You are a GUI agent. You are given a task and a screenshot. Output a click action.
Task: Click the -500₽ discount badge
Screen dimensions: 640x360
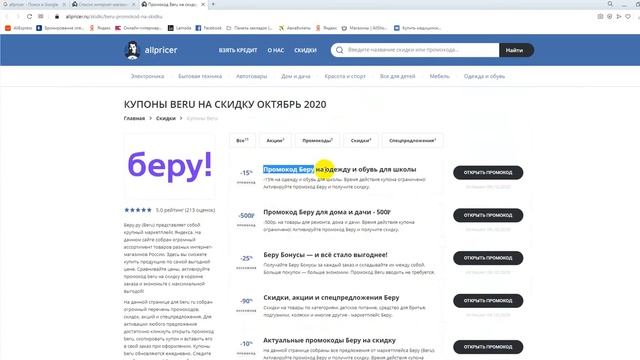tap(246, 216)
